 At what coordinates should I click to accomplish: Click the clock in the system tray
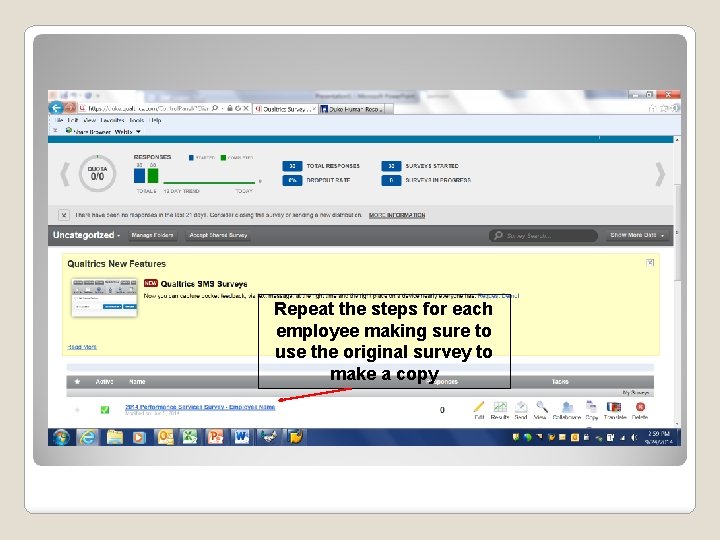pyautogui.click(x=659, y=438)
